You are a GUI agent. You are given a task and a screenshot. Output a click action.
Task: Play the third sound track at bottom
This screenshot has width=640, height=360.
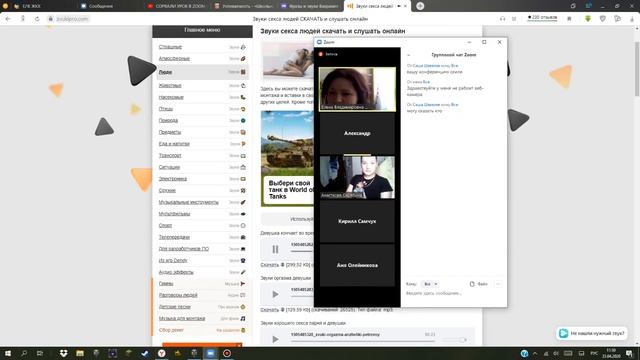click(x=275, y=339)
